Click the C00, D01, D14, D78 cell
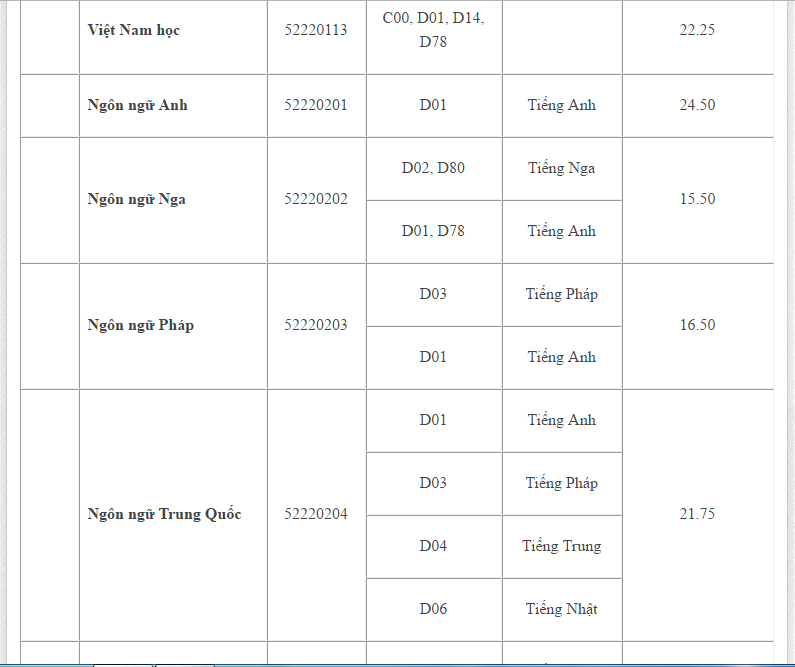Screen dimensions: 795x667 pyautogui.click(x=433, y=30)
